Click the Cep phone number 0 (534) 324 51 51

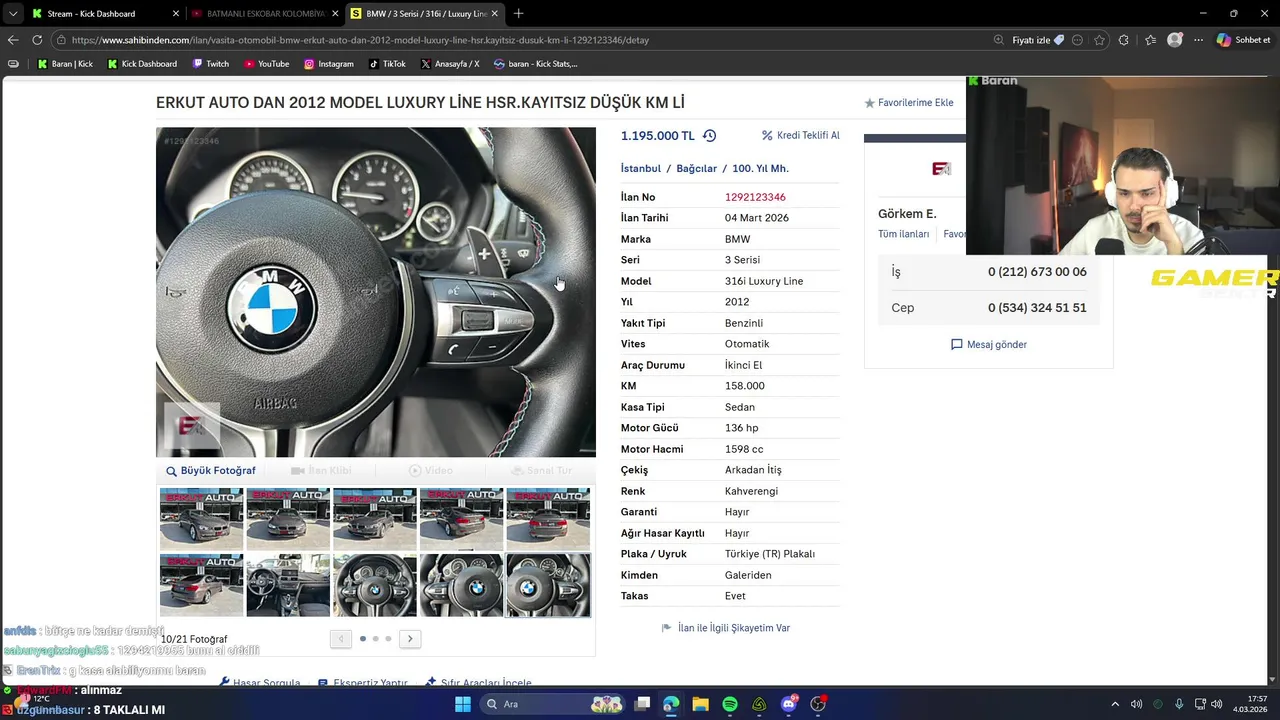tap(1037, 308)
